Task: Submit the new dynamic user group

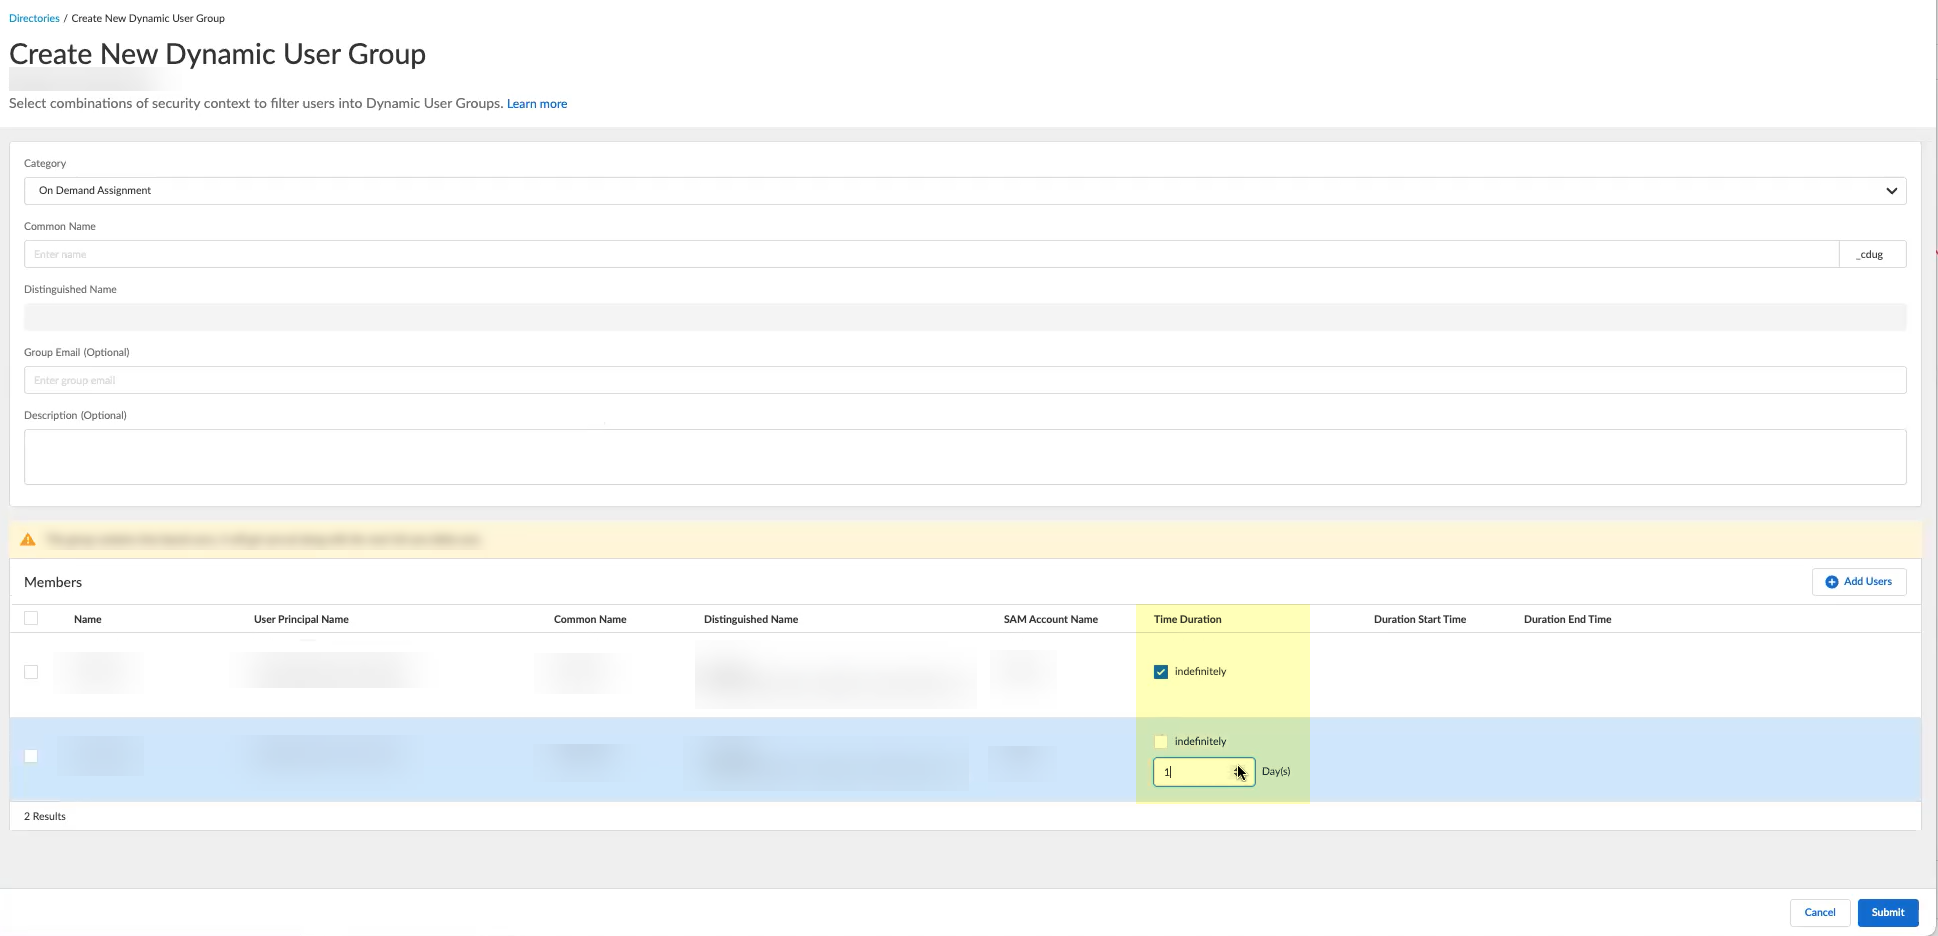Action: point(1887,912)
